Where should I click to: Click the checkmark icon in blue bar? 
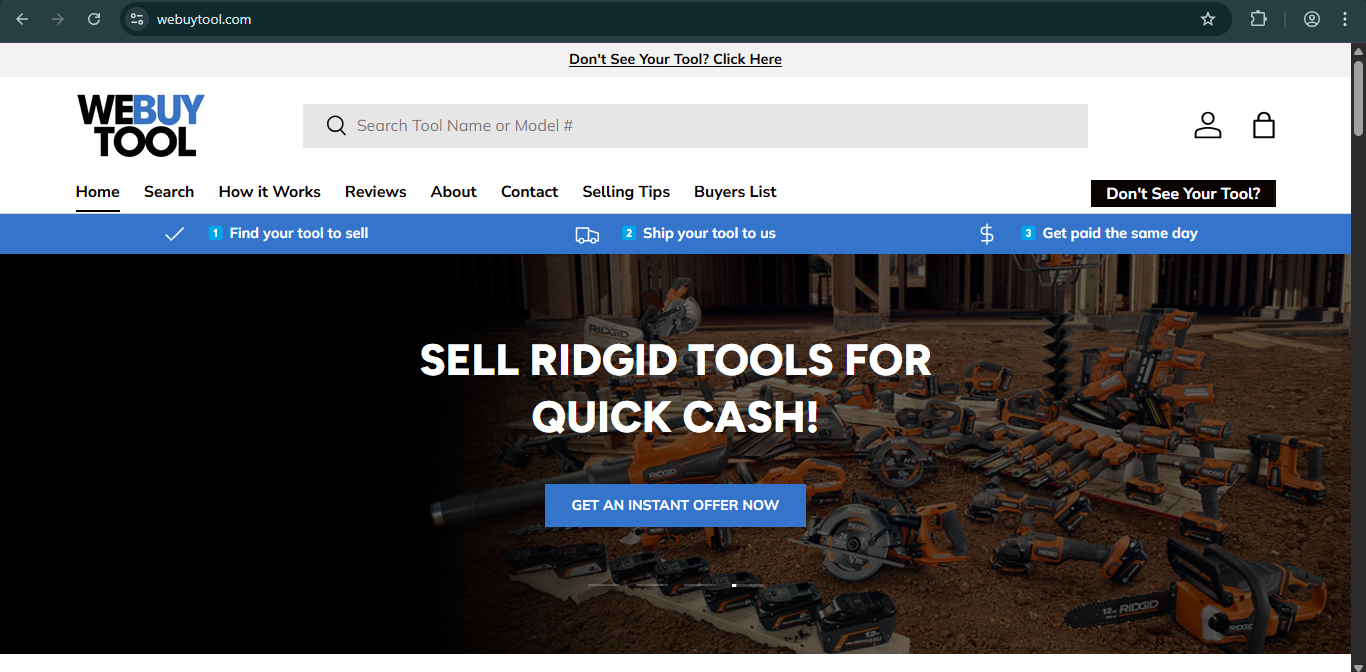(175, 234)
